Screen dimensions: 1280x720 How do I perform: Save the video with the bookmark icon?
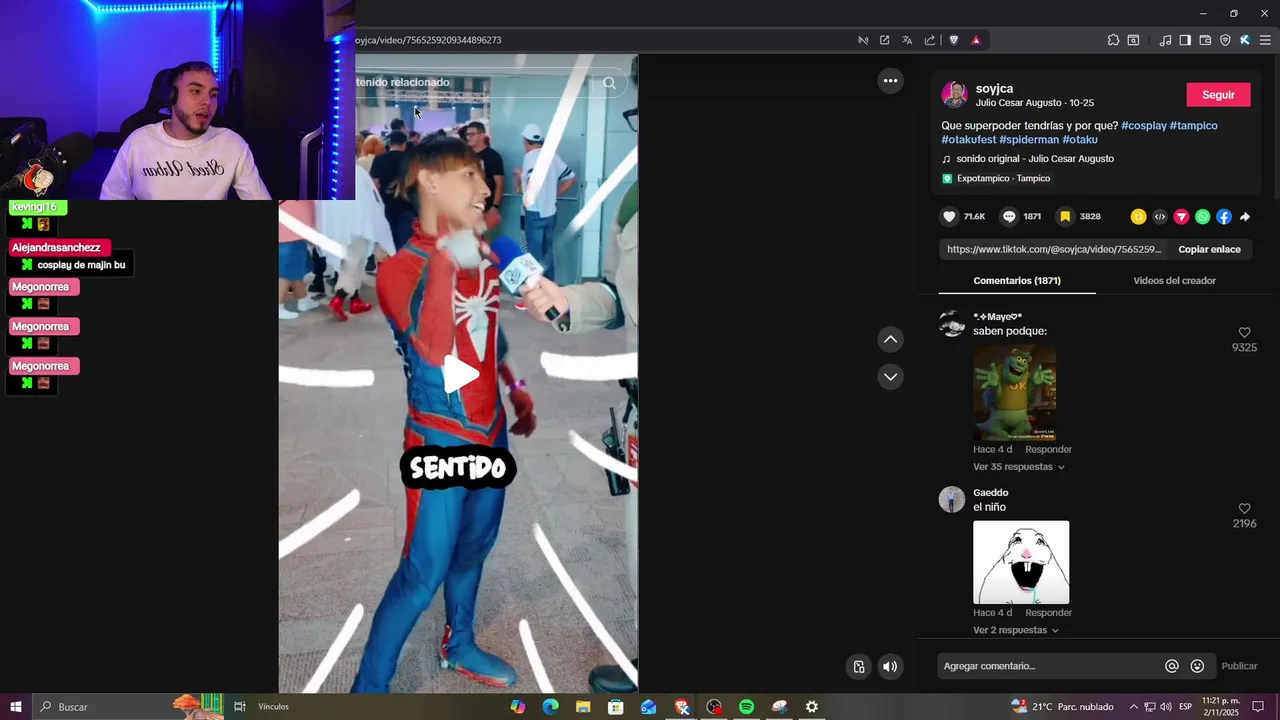coord(1066,216)
